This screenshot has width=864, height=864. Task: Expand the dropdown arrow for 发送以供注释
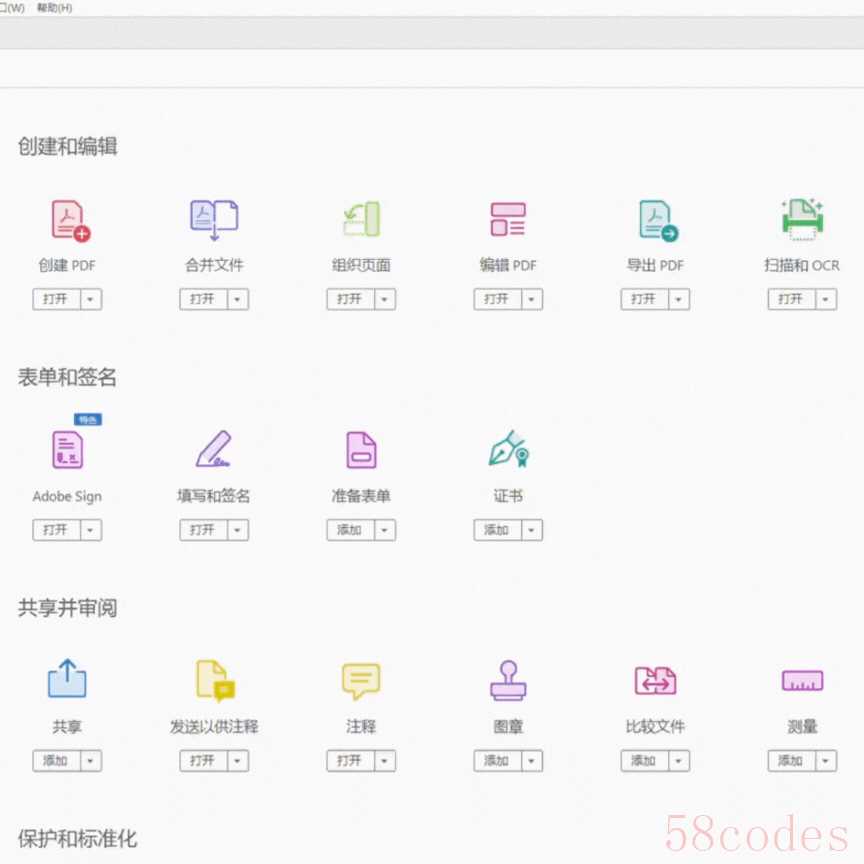pyautogui.click(x=238, y=761)
